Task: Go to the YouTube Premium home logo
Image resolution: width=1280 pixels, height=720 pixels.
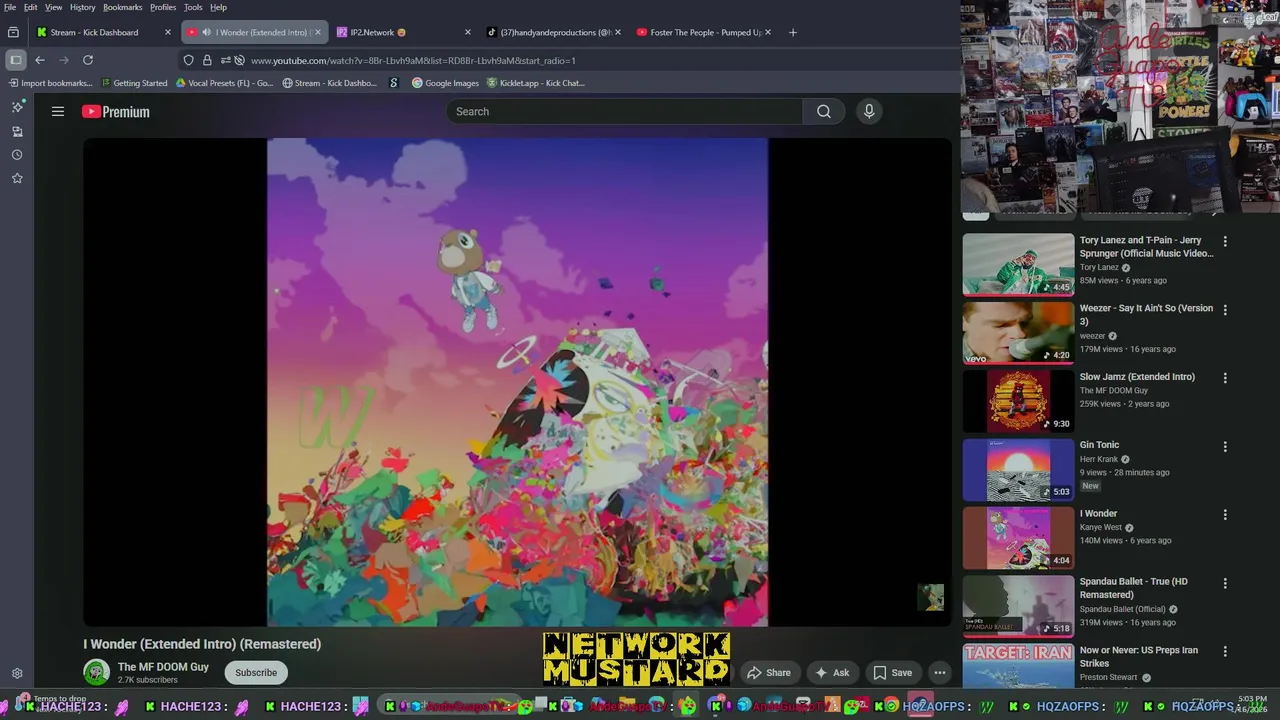Action: [116, 112]
